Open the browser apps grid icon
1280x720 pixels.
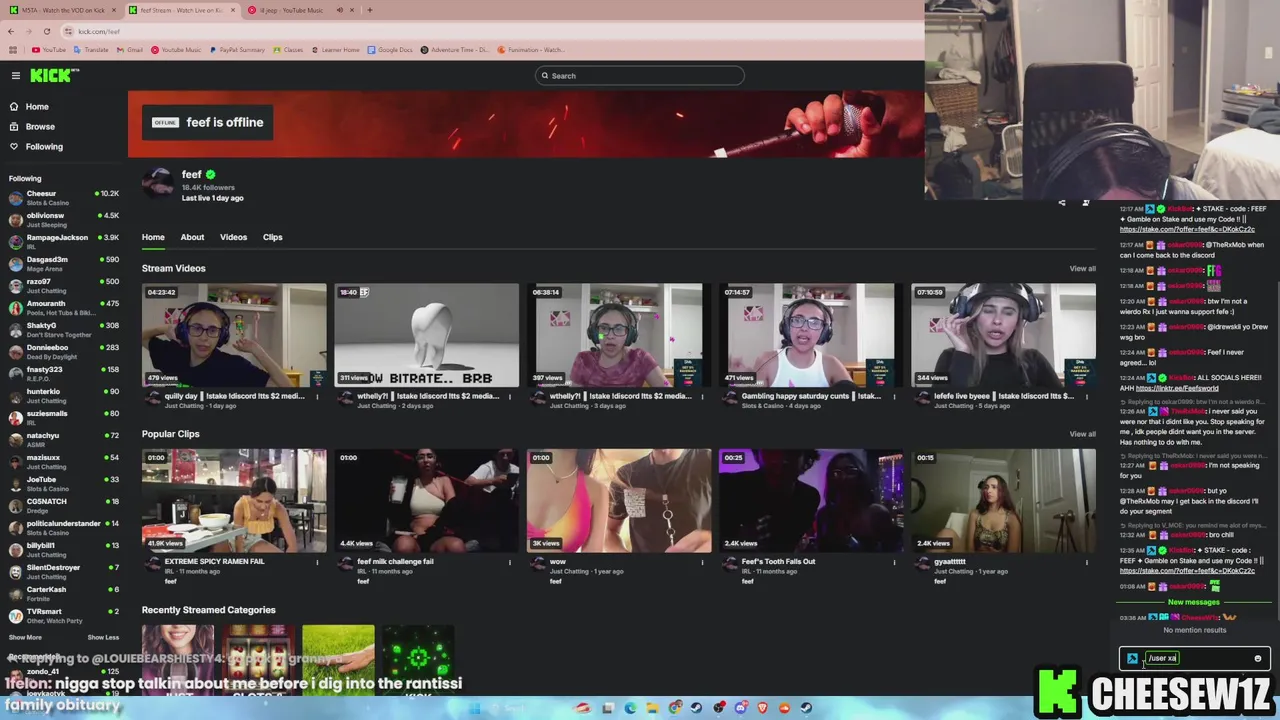click(13, 49)
